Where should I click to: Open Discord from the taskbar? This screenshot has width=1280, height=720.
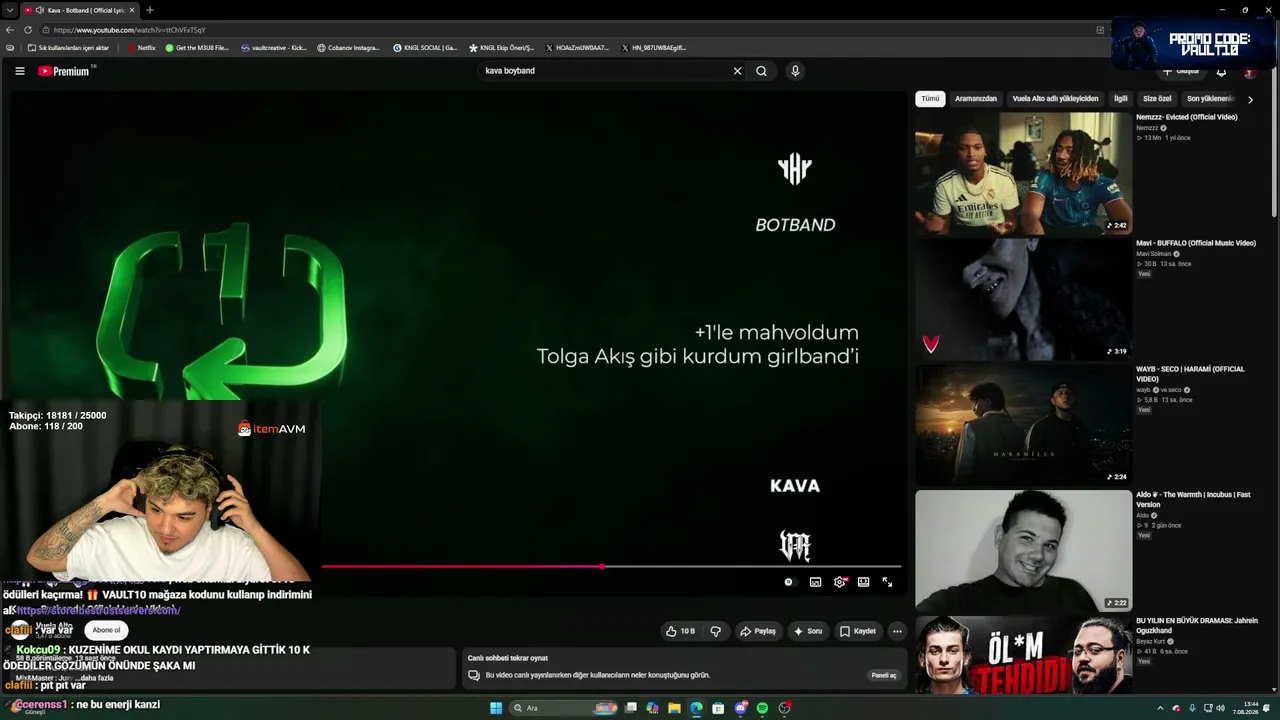pos(740,708)
